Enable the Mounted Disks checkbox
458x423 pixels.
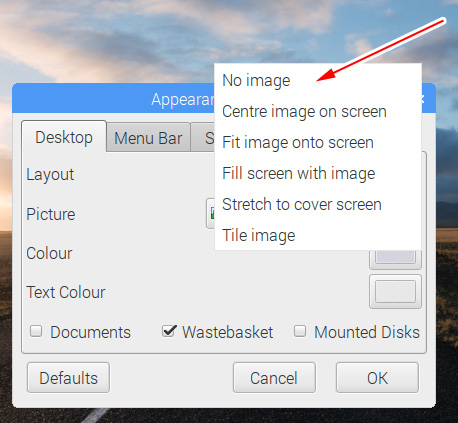click(x=300, y=331)
